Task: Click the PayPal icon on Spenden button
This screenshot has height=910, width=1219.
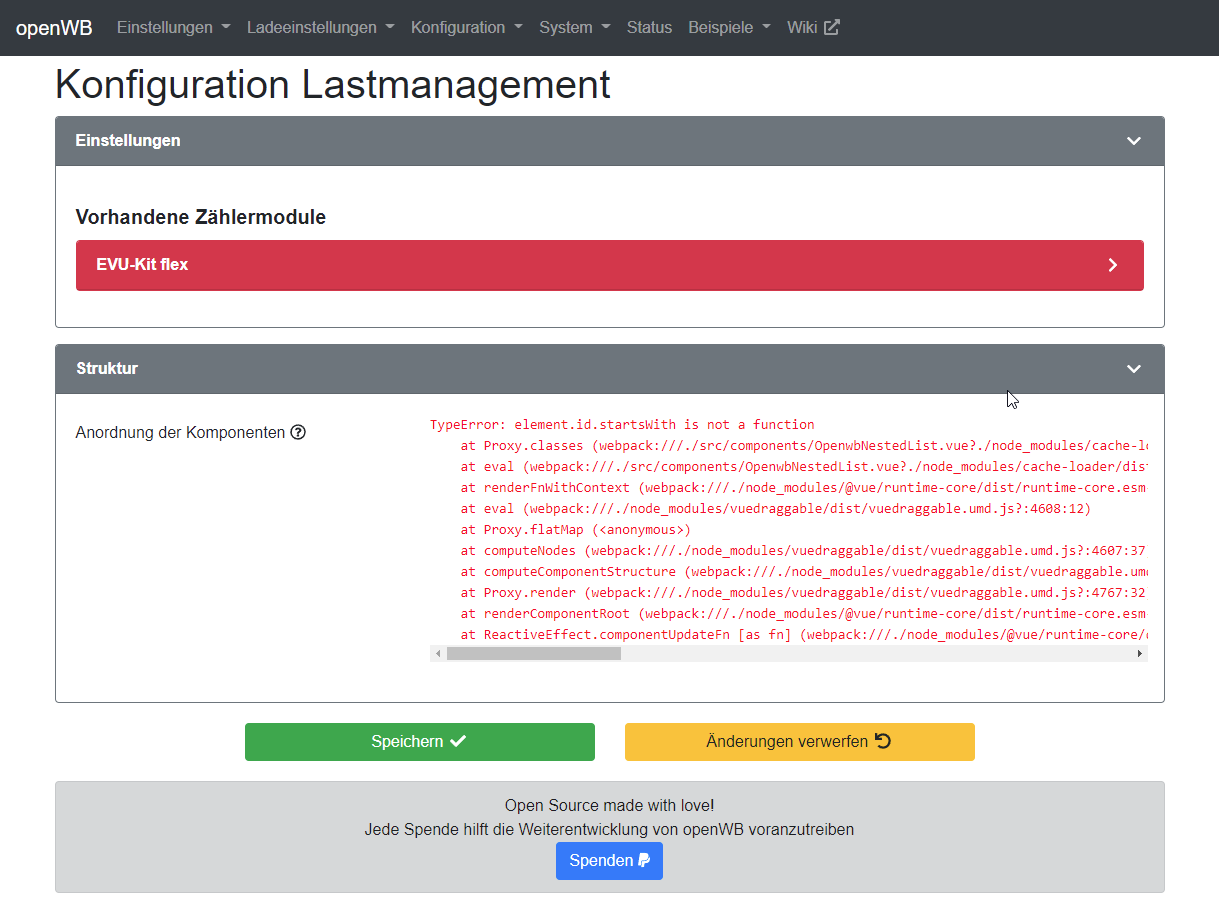Action: click(x=644, y=860)
